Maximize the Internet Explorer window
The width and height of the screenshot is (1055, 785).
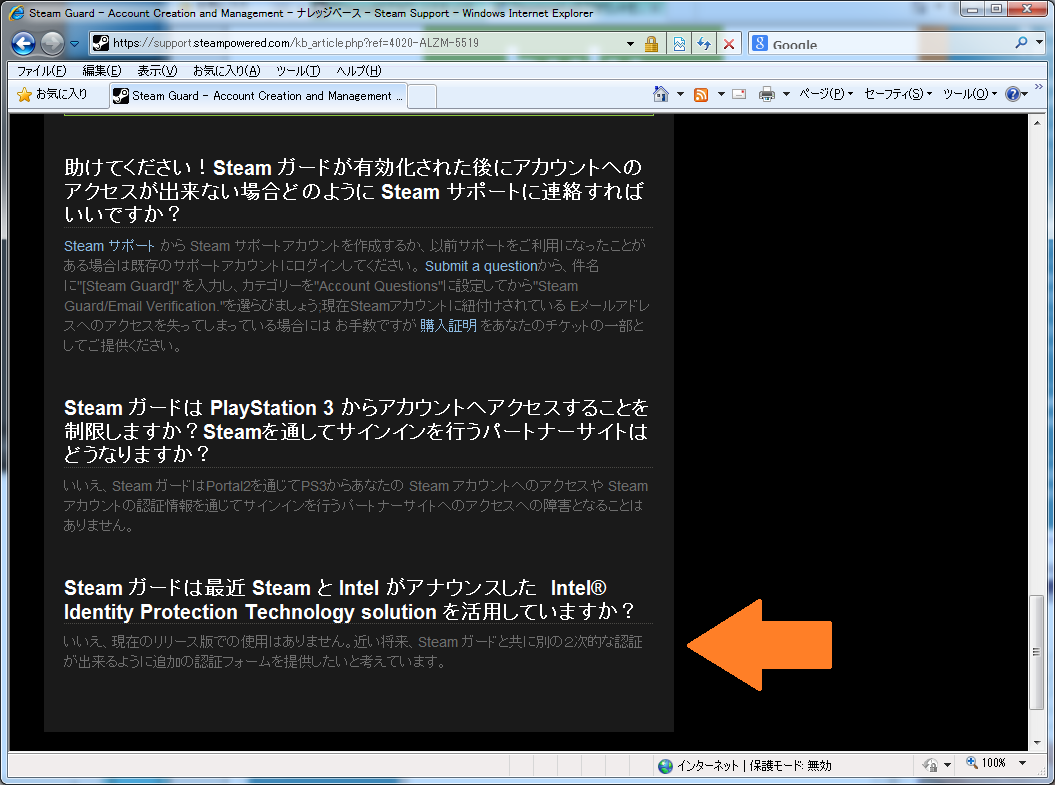pos(996,9)
